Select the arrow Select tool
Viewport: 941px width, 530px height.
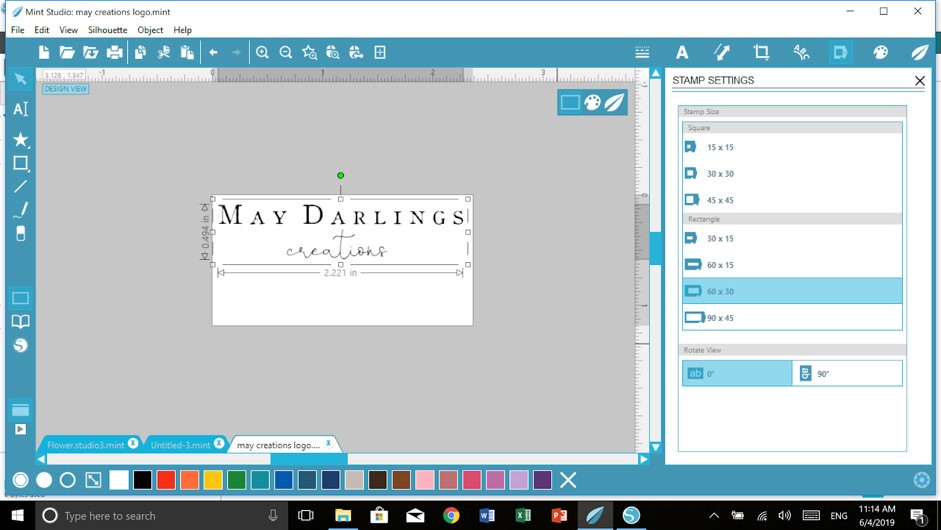pyautogui.click(x=20, y=79)
